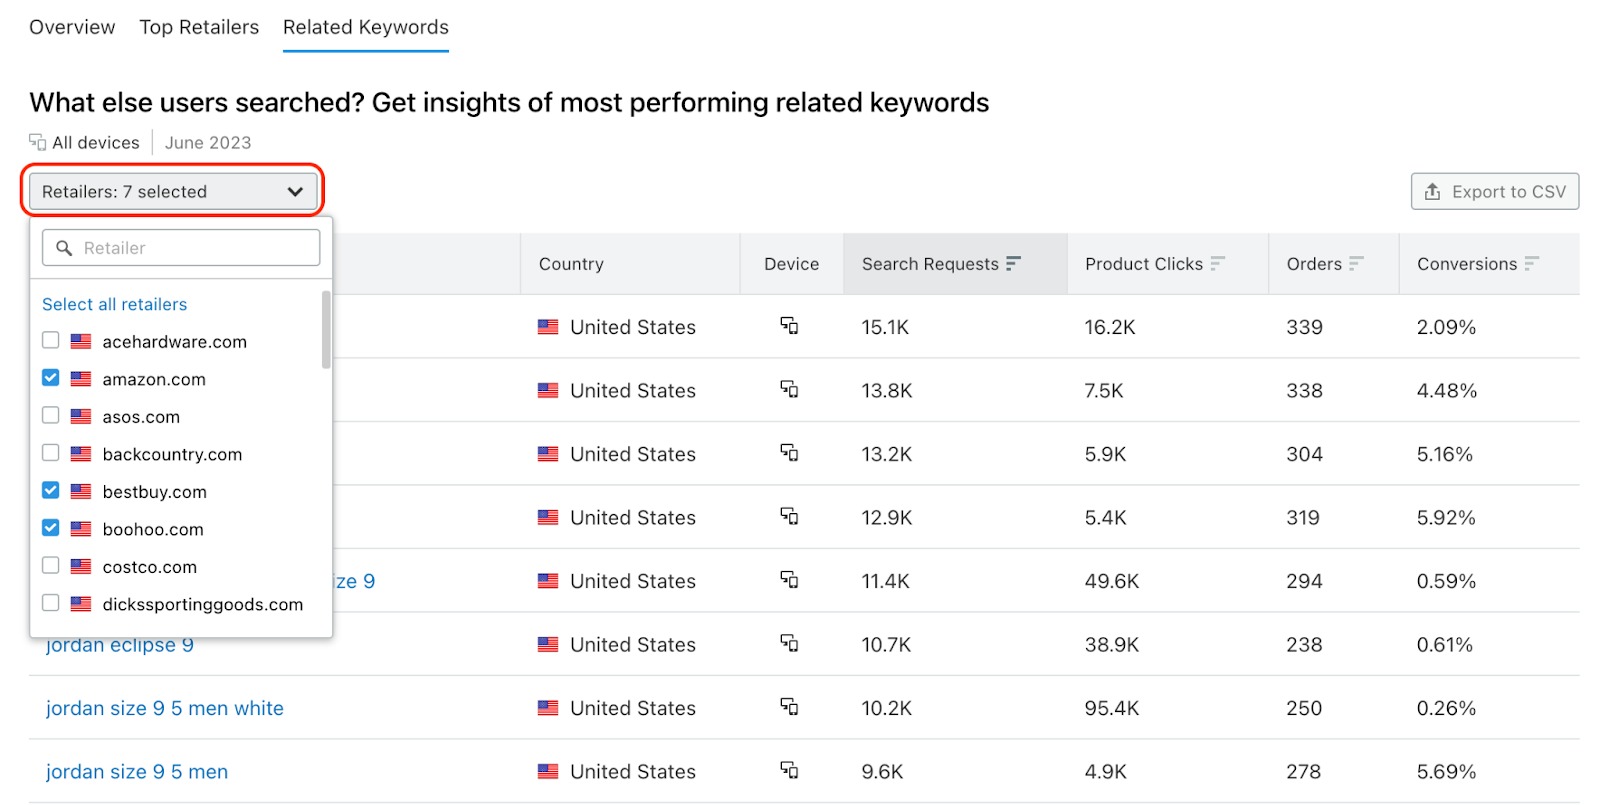Uncheck the boohoo.com checkbox

51,528
